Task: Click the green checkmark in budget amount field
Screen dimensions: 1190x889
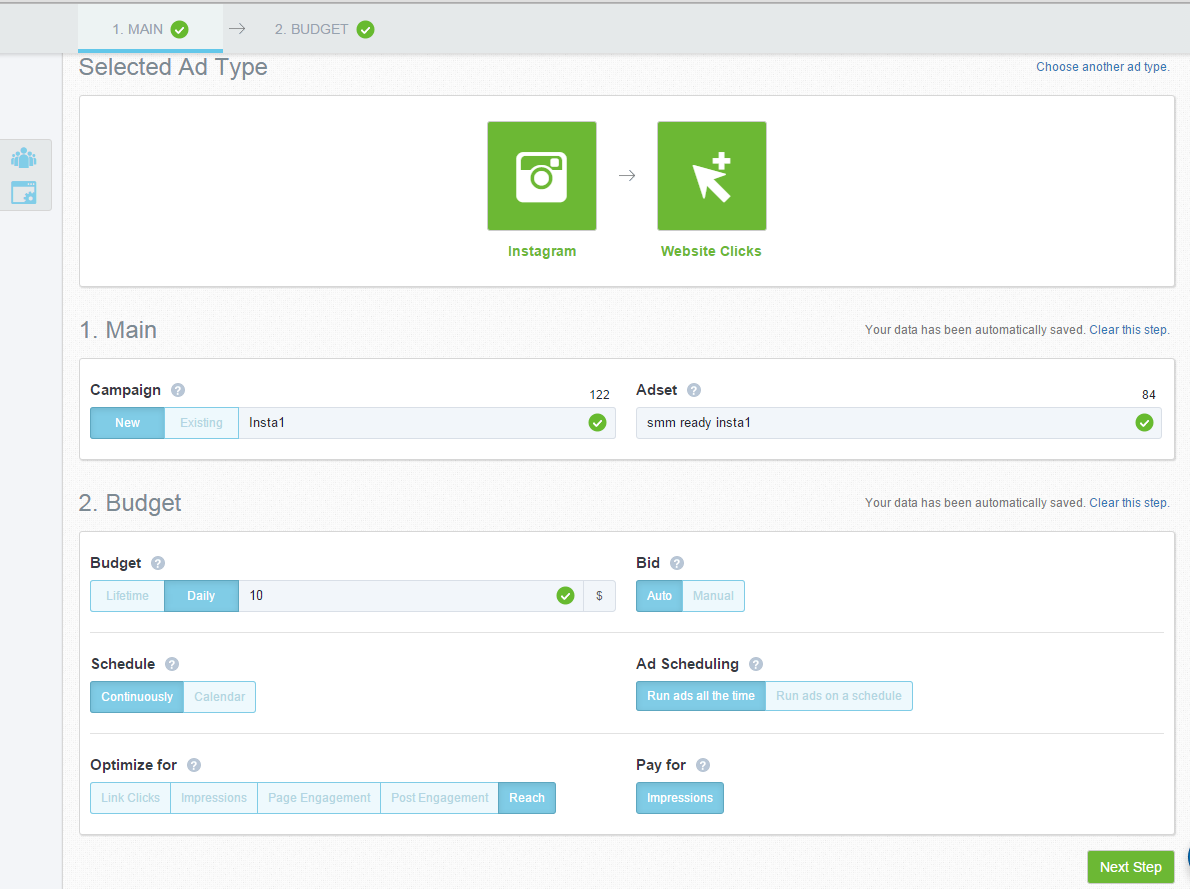Action: click(565, 596)
